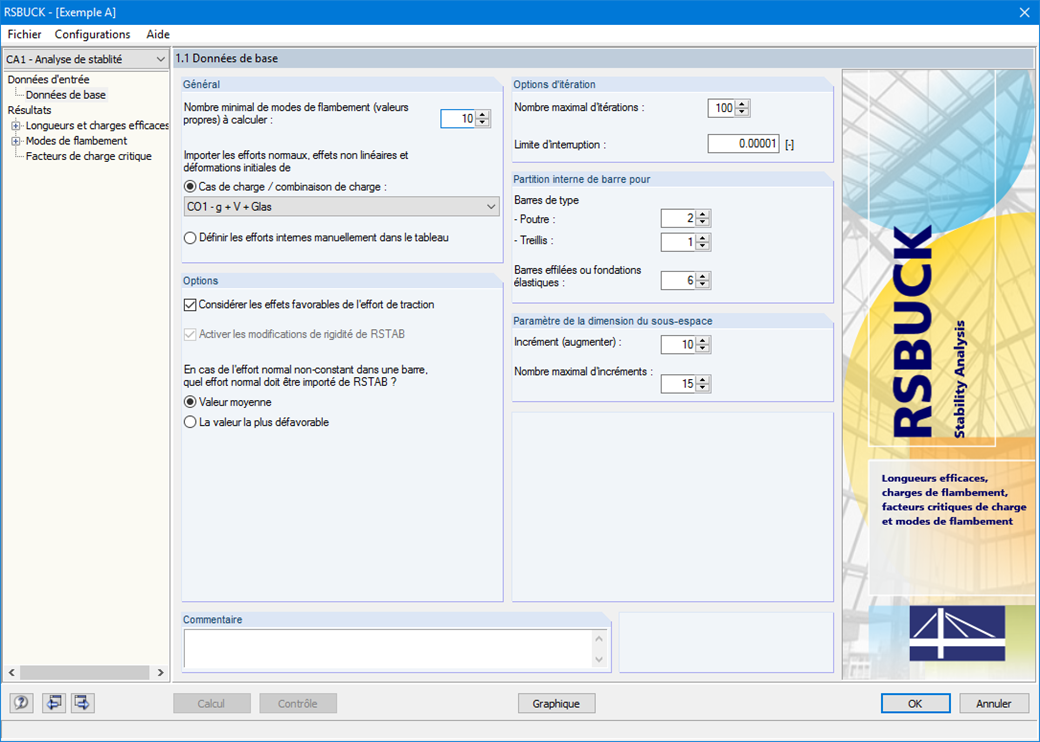The width and height of the screenshot is (1040, 742).
Task: Select Valeur moyenne radio option
Action: point(190,402)
